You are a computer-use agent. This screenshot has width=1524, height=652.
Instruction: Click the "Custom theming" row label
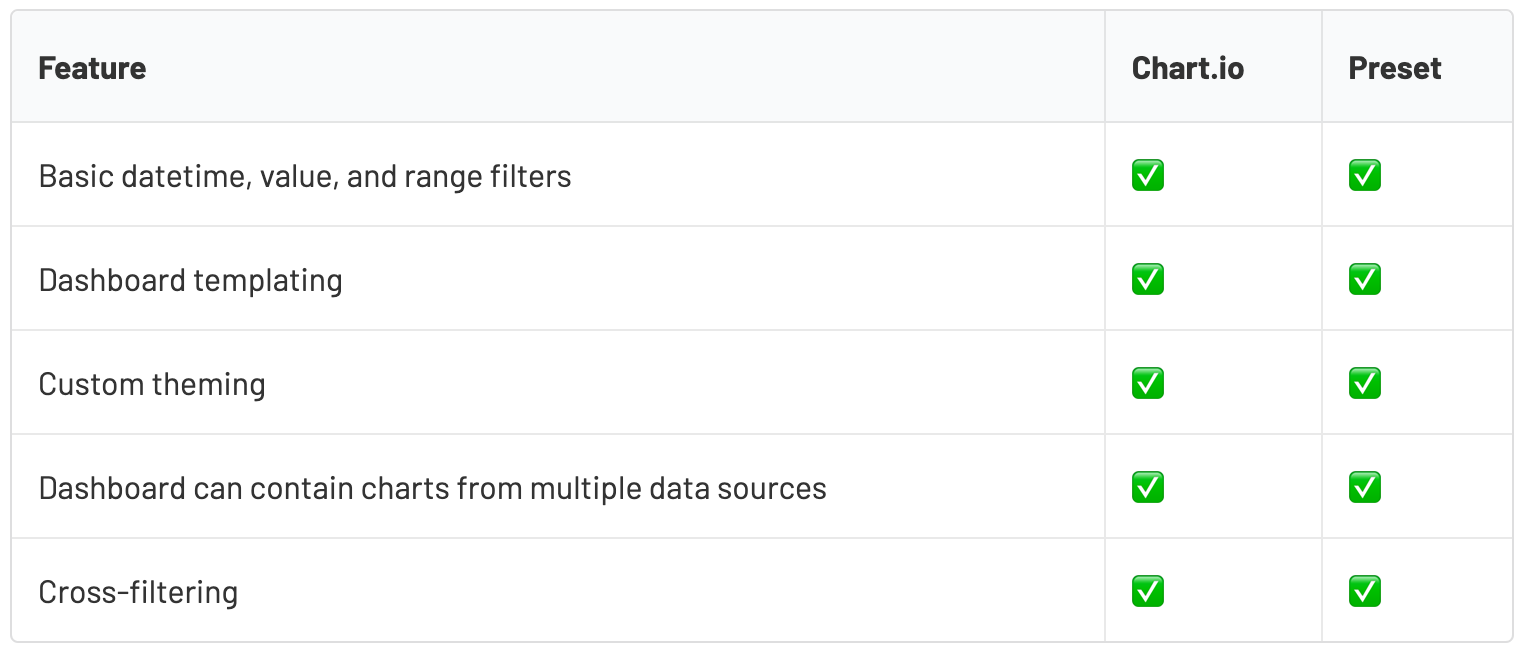(x=152, y=385)
